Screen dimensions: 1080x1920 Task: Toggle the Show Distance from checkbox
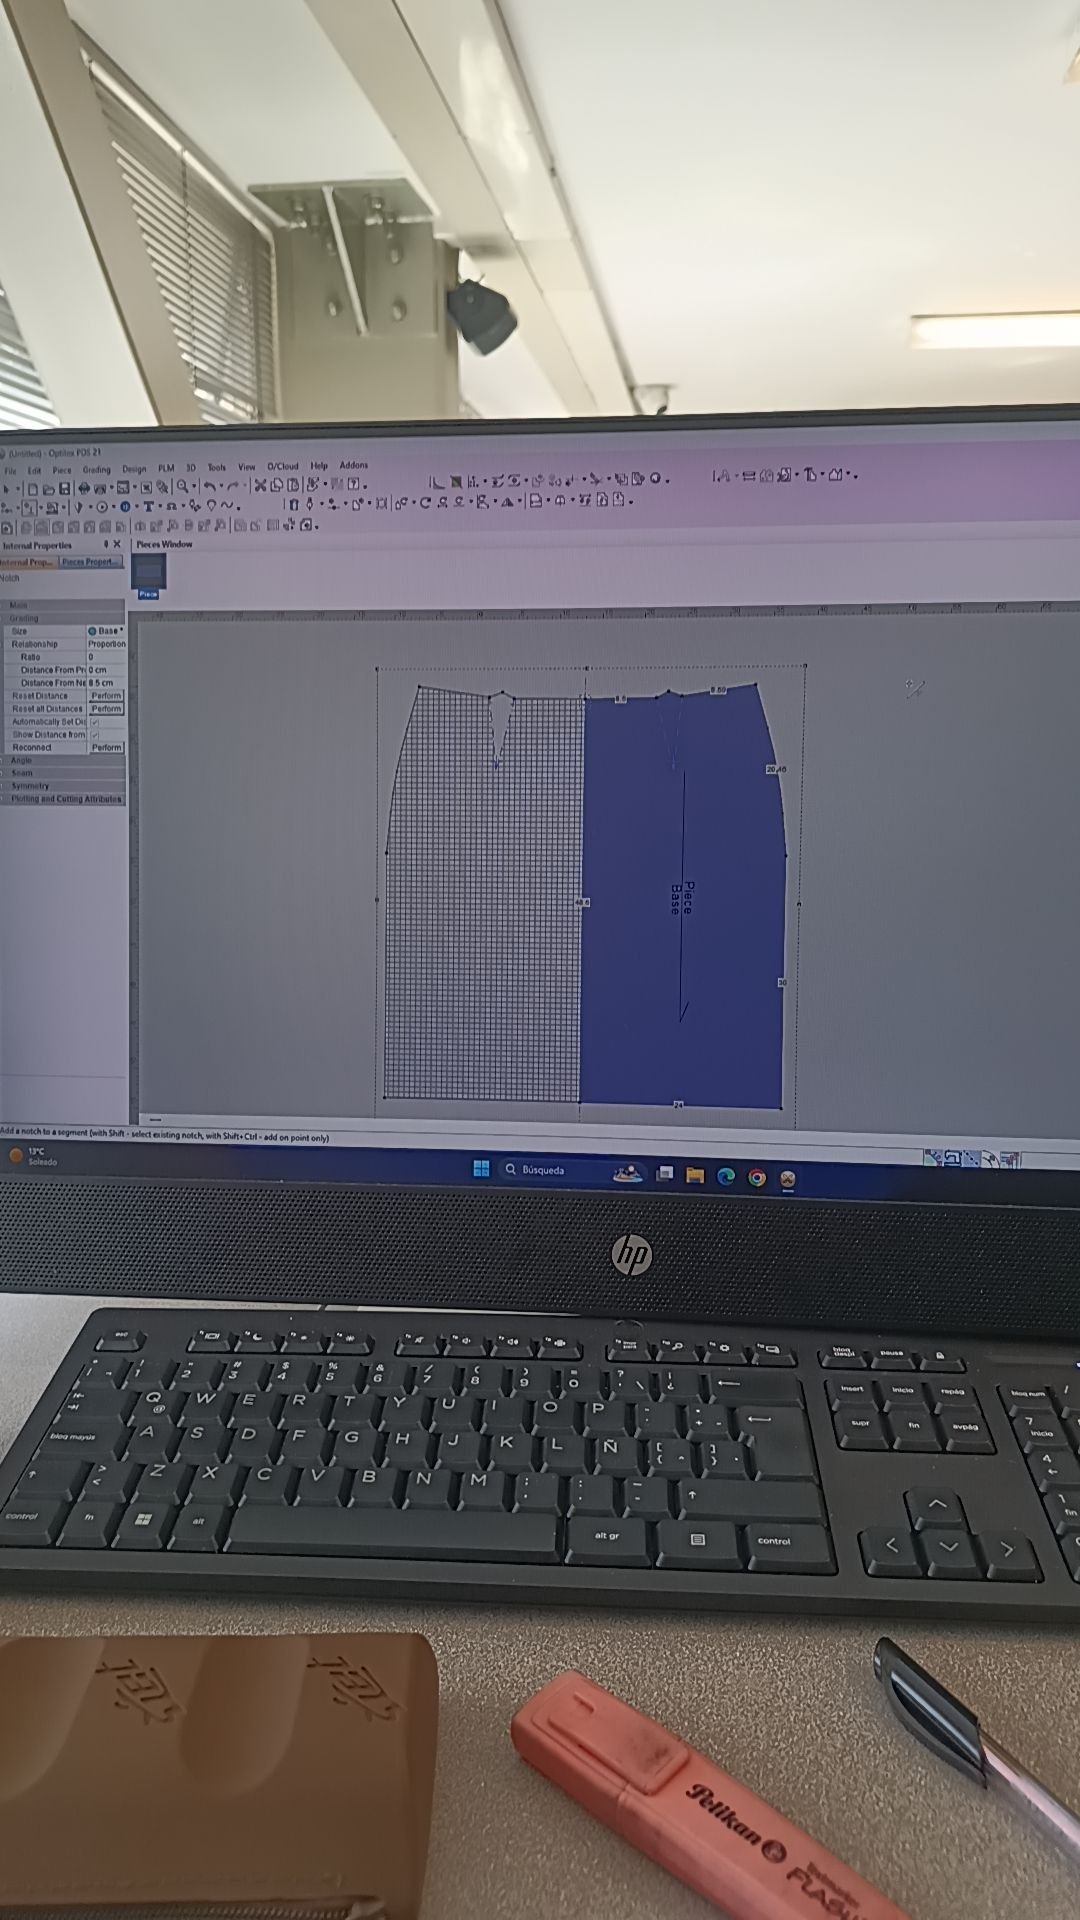click(x=95, y=735)
